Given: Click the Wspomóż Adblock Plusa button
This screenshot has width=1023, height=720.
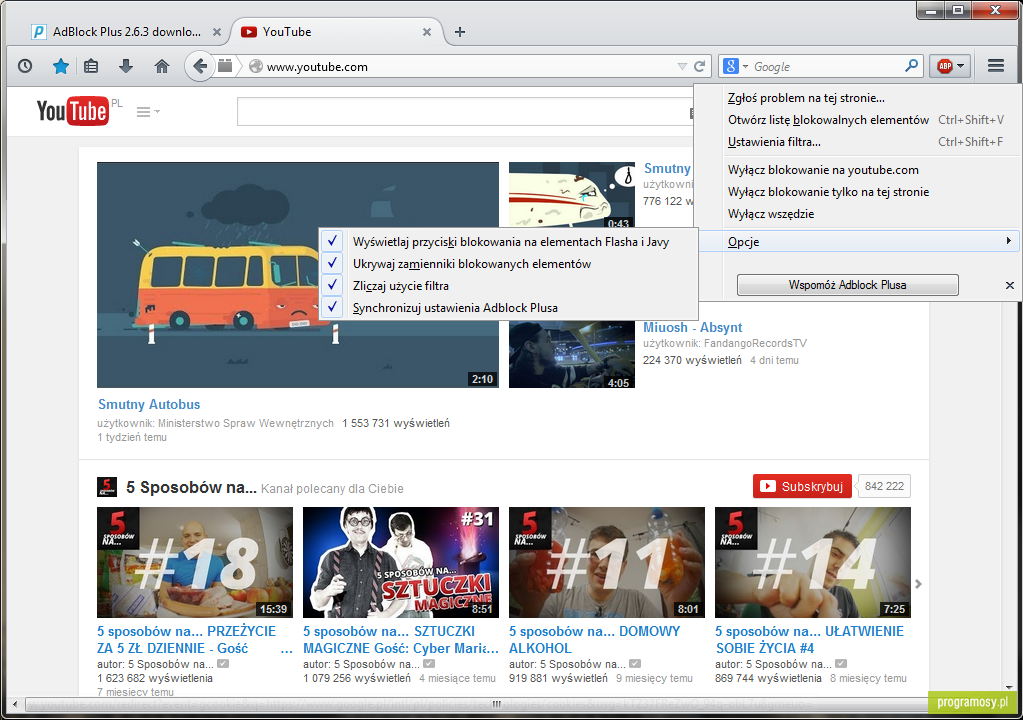Looking at the screenshot, I should [x=847, y=285].
